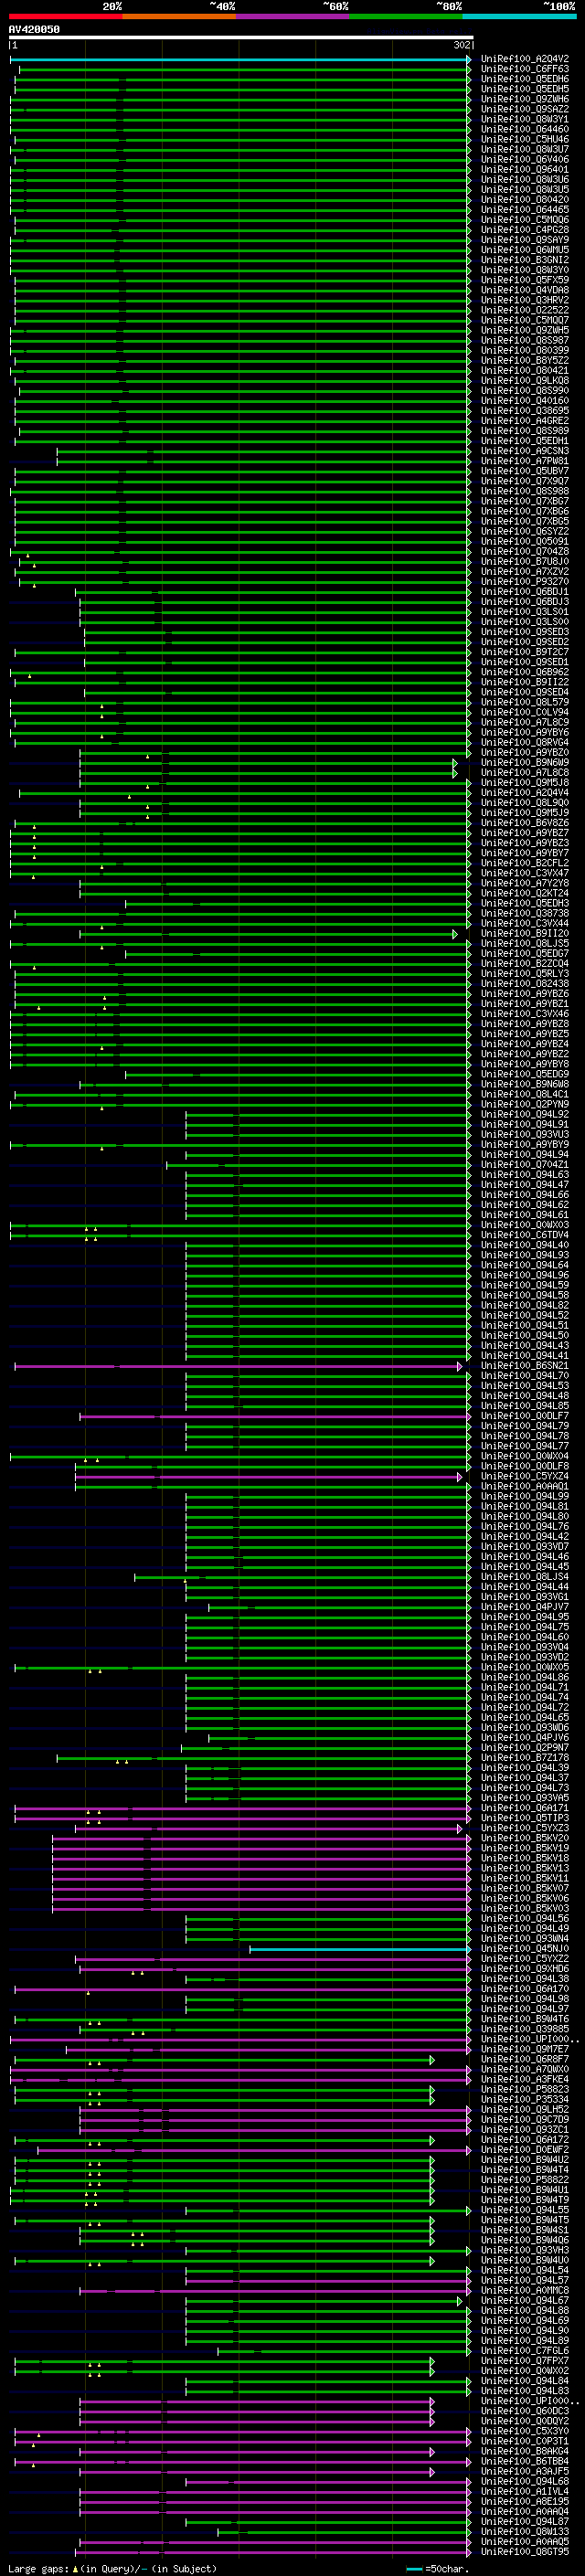Select the UniRef100_C4PG28 label

pyautogui.click(x=525, y=230)
